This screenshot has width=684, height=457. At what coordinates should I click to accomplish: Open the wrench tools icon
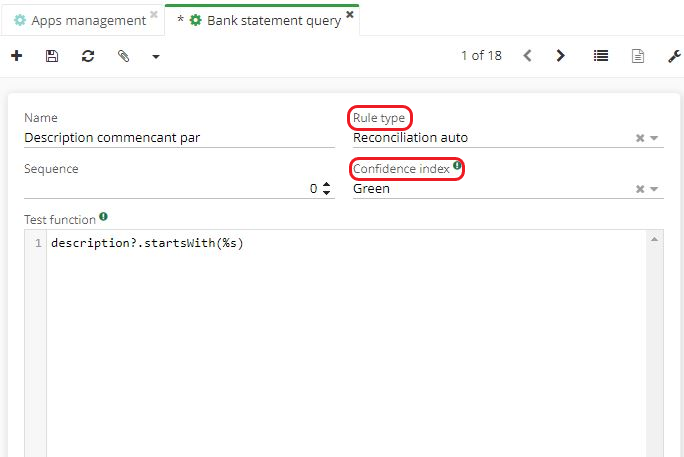pos(674,56)
